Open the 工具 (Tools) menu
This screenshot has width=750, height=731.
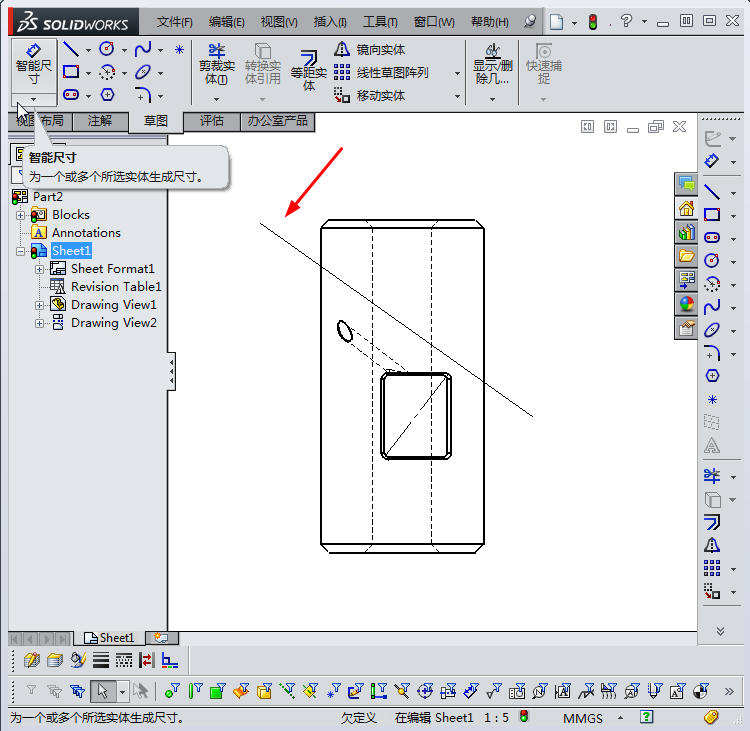pyautogui.click(x=379, y=22)
